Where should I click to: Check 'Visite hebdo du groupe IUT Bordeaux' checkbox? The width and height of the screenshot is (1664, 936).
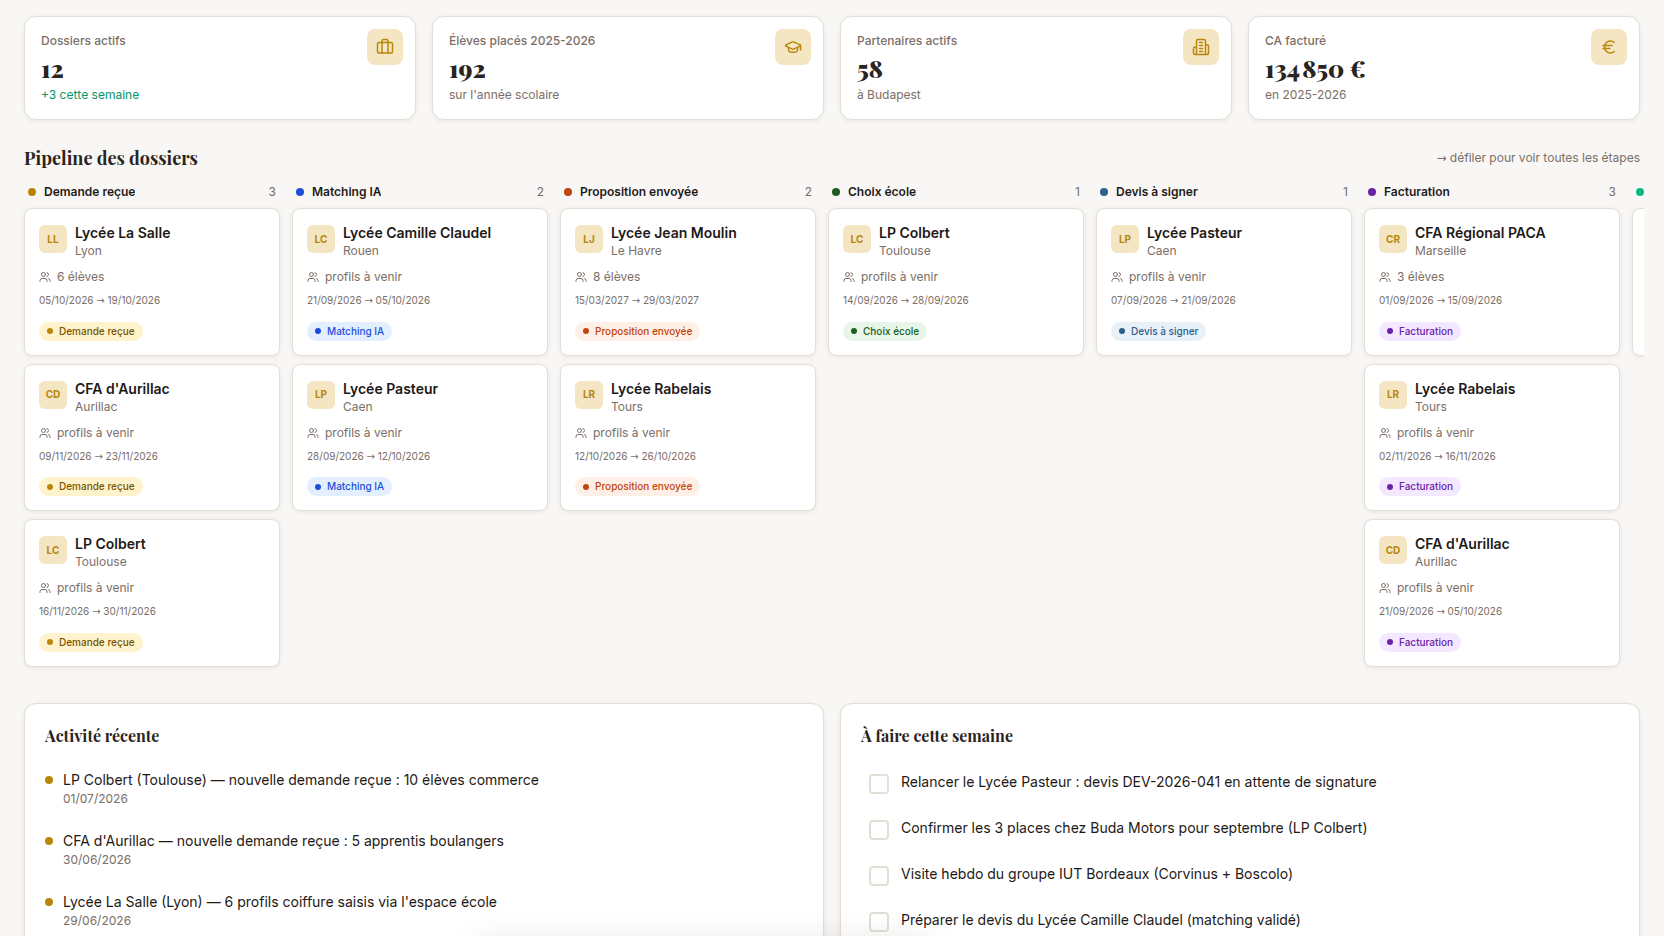tap(879, 876)
